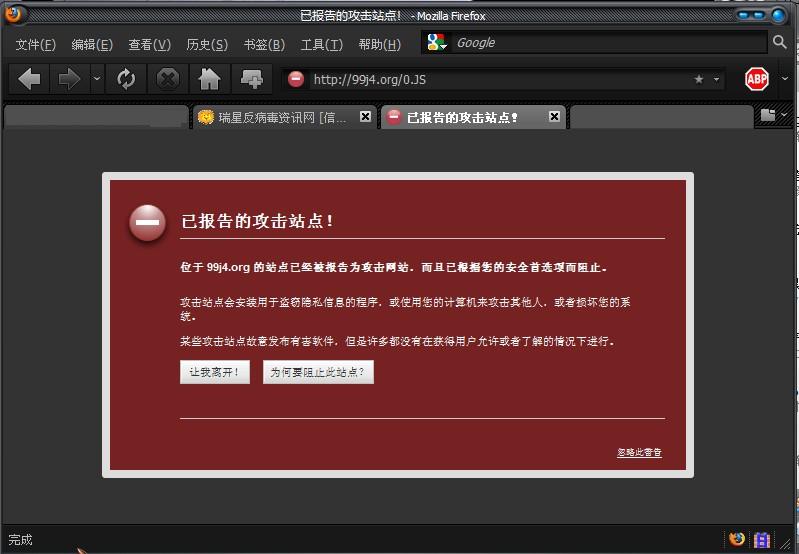Click the 为何要阻止此站点? button
Screen dimensions: 799x554
coord(318,372)
